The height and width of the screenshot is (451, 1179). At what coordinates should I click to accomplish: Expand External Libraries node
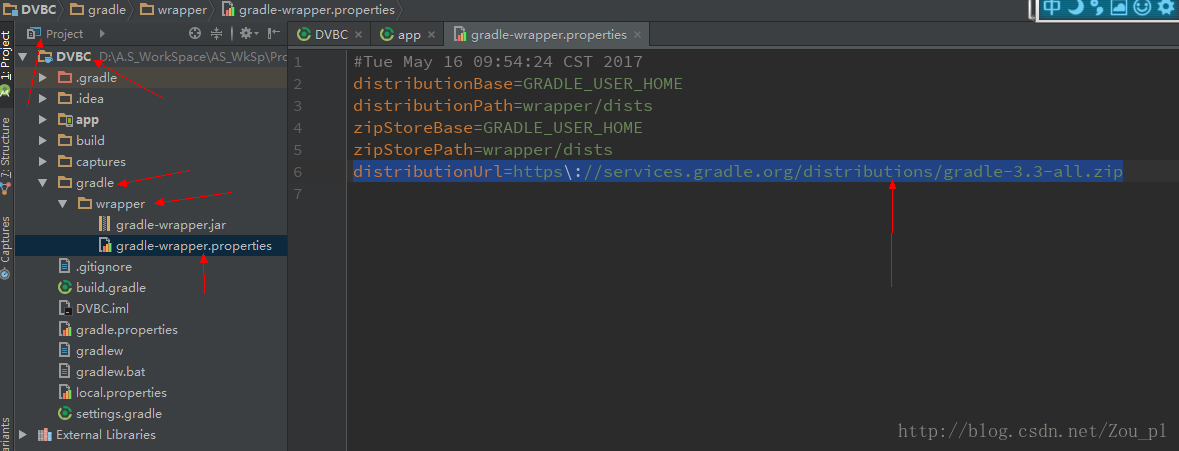click(23, 434)
